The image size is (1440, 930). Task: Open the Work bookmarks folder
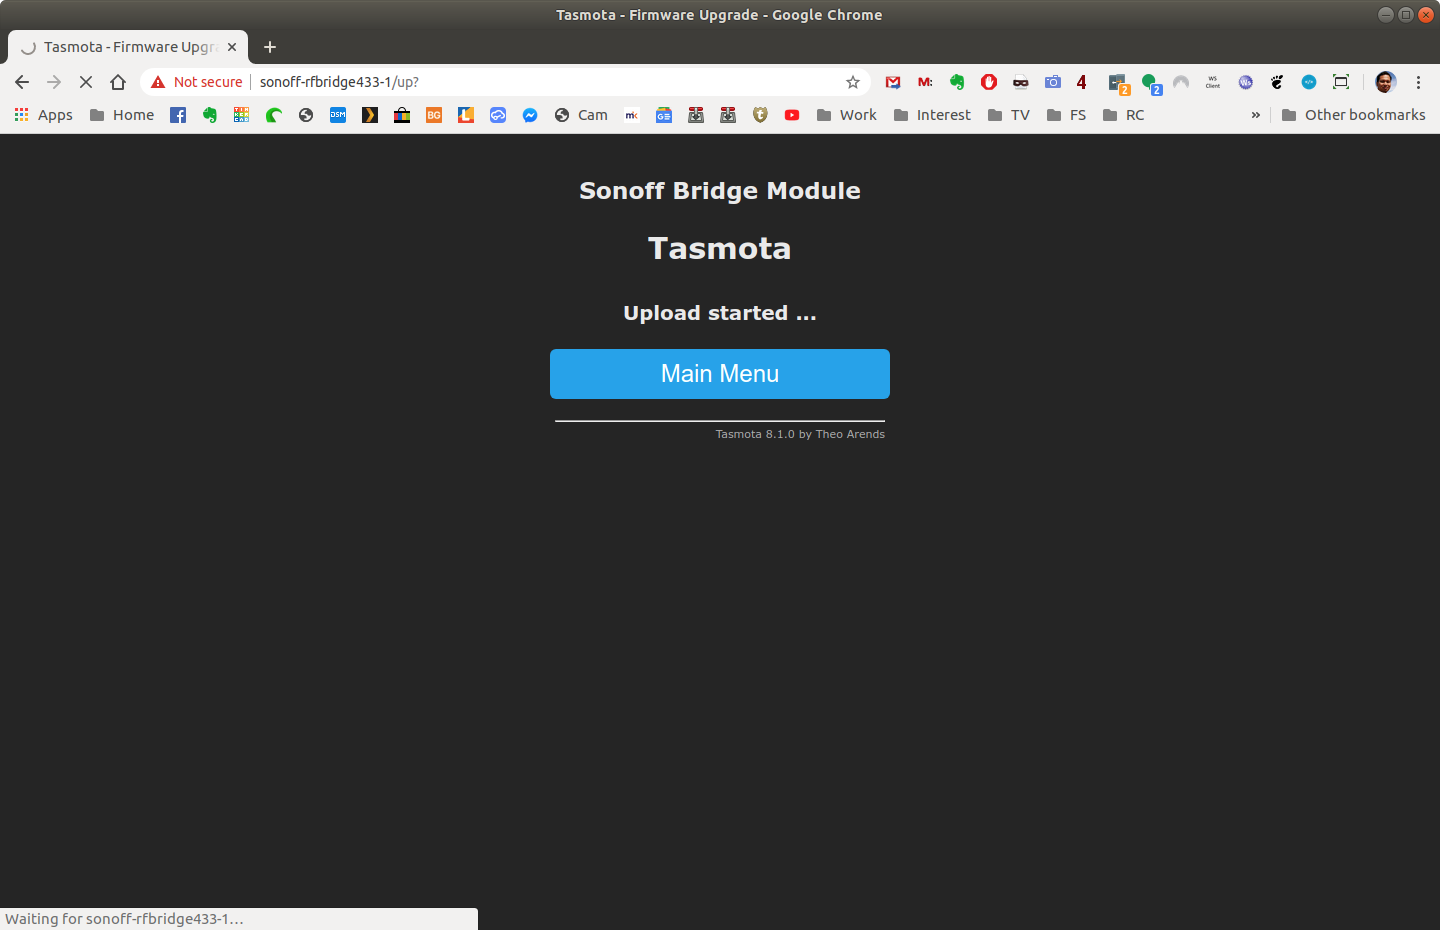click(847, 115)
